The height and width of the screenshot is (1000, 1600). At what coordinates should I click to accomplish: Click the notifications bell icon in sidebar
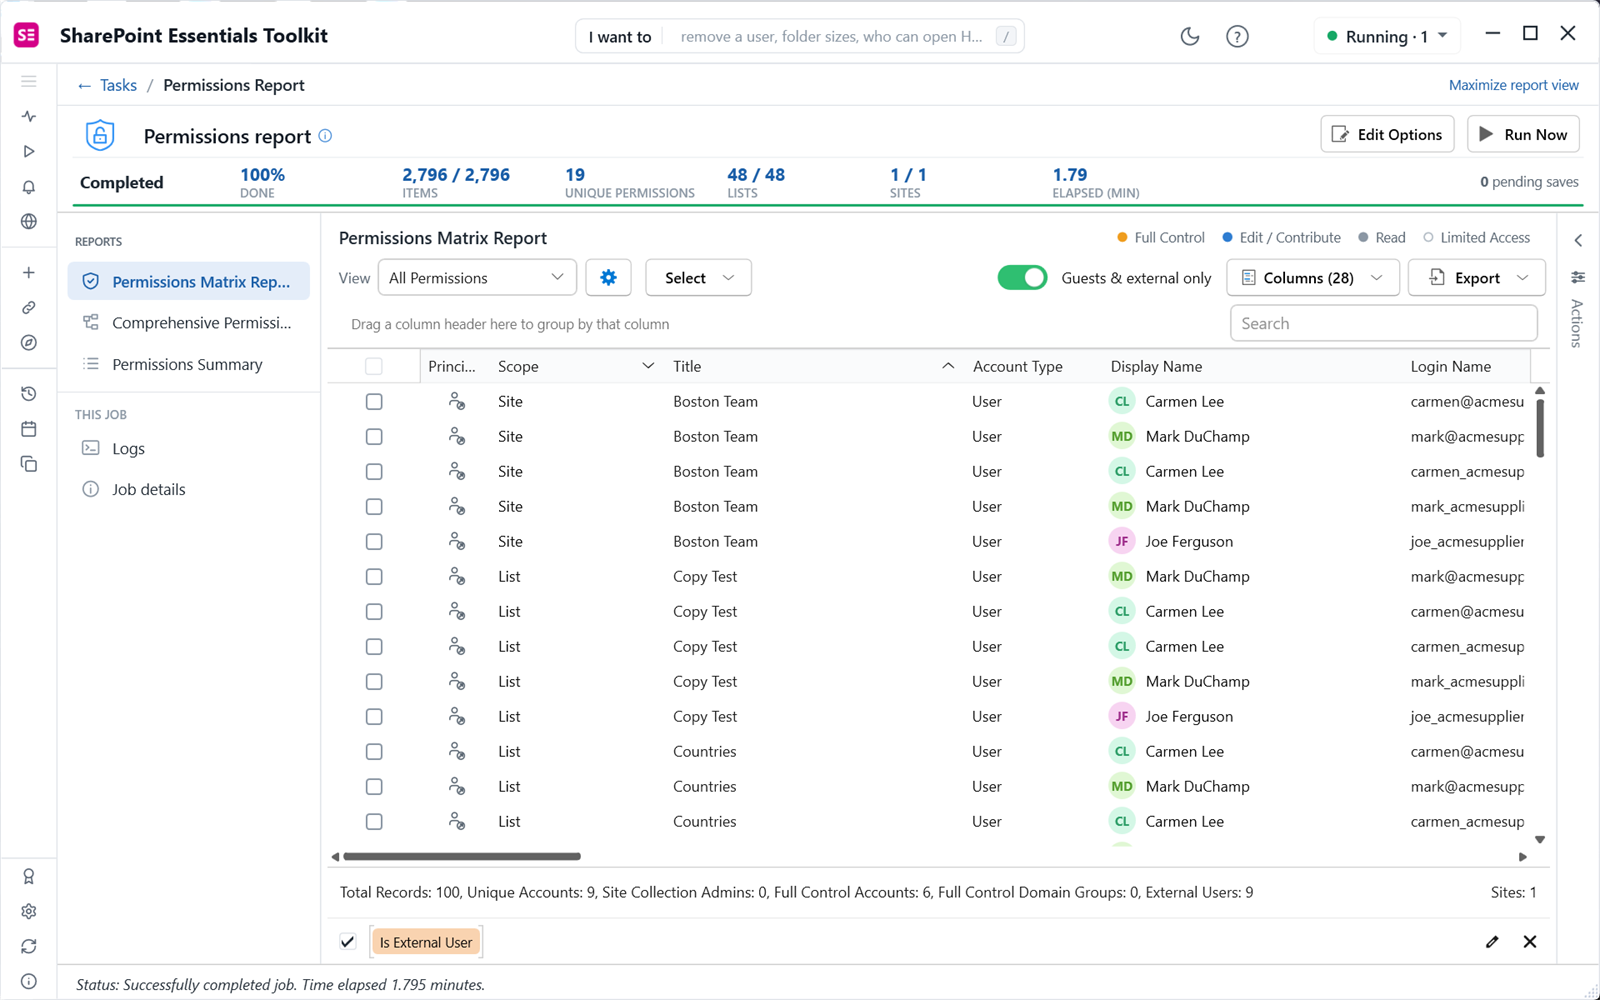click(29, 187)
